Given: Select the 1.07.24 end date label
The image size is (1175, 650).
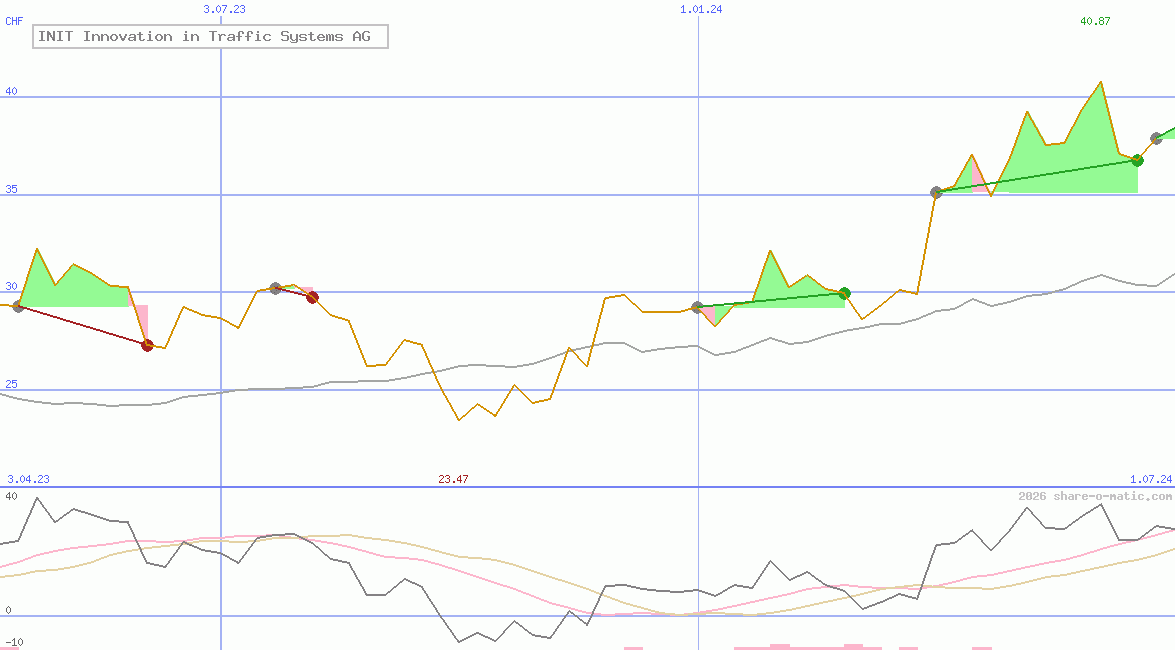Looking at the screenshot, I should [x=1150, y=480].
